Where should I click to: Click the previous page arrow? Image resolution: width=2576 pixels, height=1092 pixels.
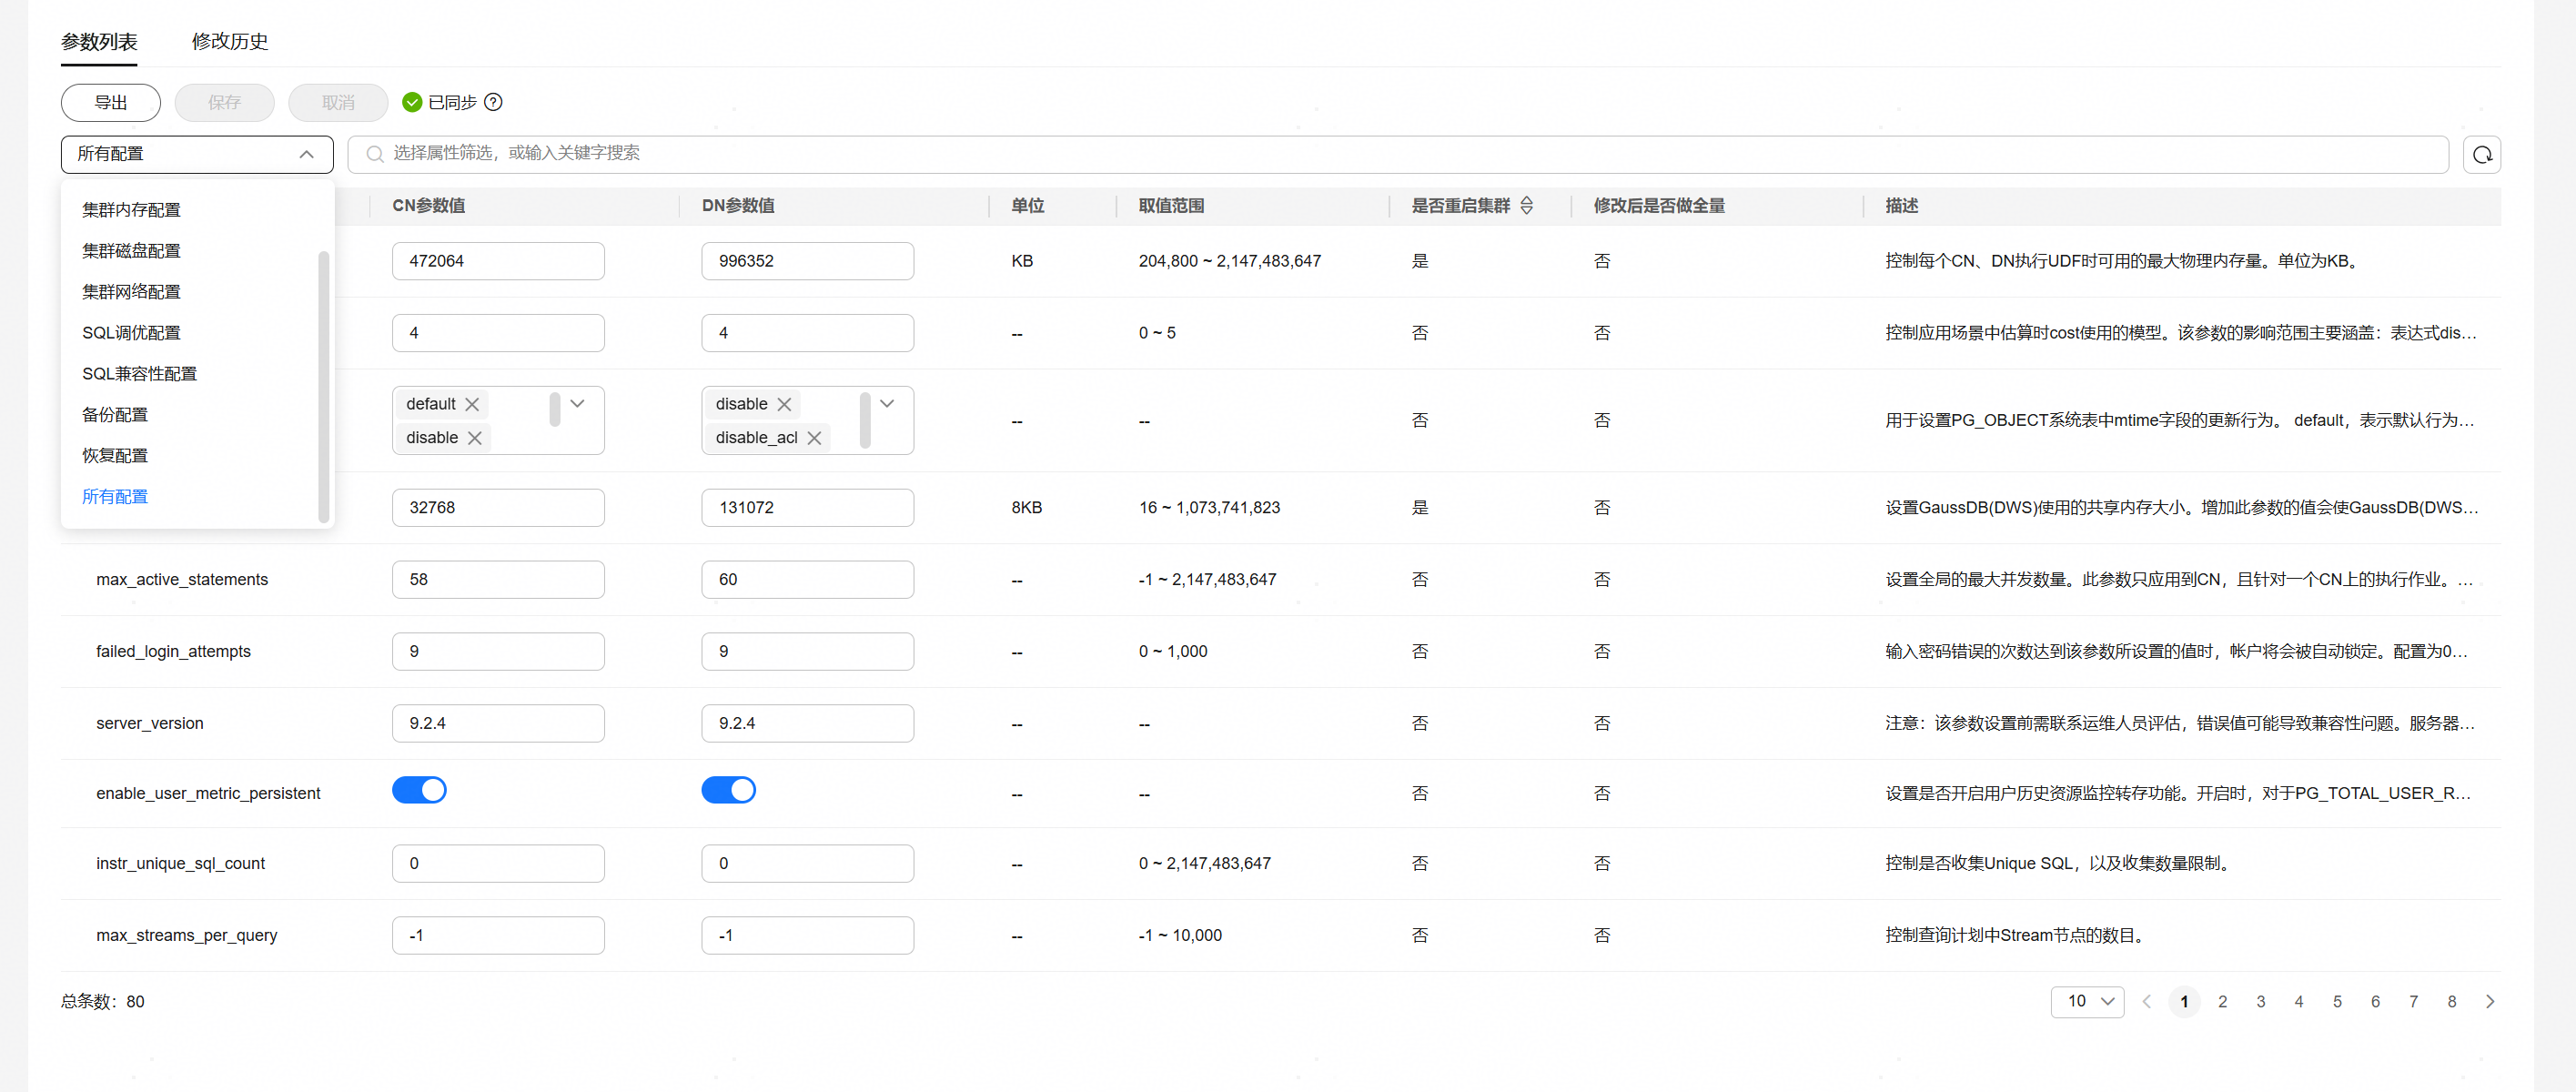[2146, 1001]
